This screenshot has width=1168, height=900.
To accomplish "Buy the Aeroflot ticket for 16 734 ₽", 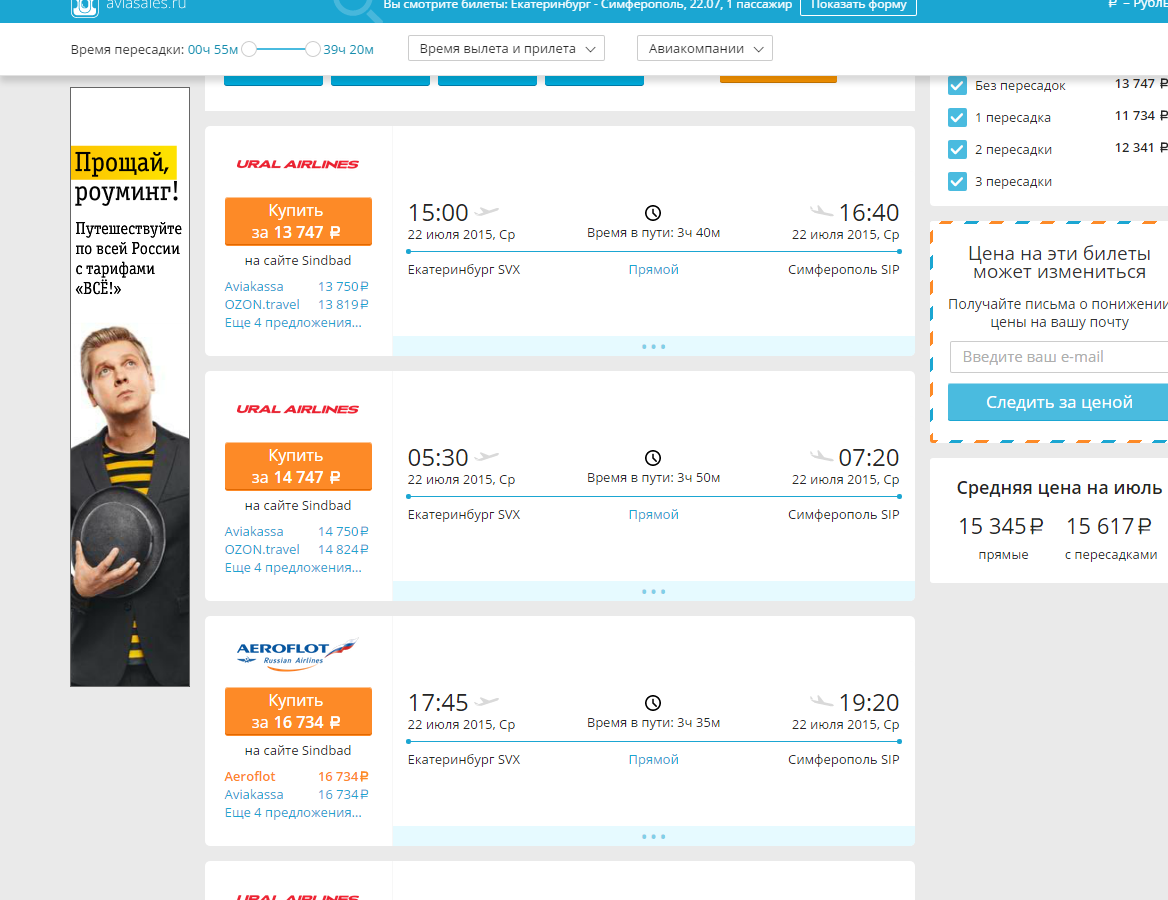I will point(298,712).
